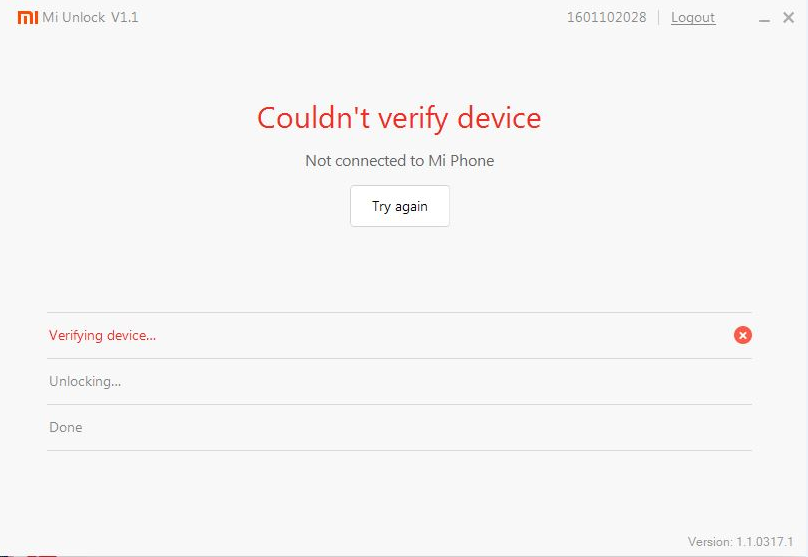Image resolution: width=808 pixels, height=557 pixels.
Task: Click the Verifying device... red text
Action: tap(103, 335)
